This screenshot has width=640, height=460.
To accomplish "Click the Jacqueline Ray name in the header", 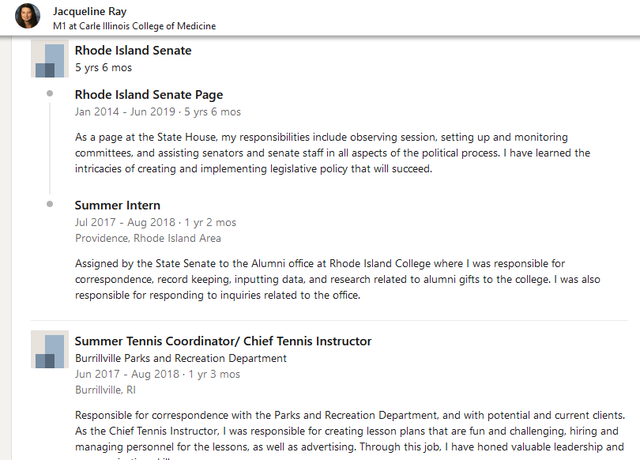I will pos(89,11).
